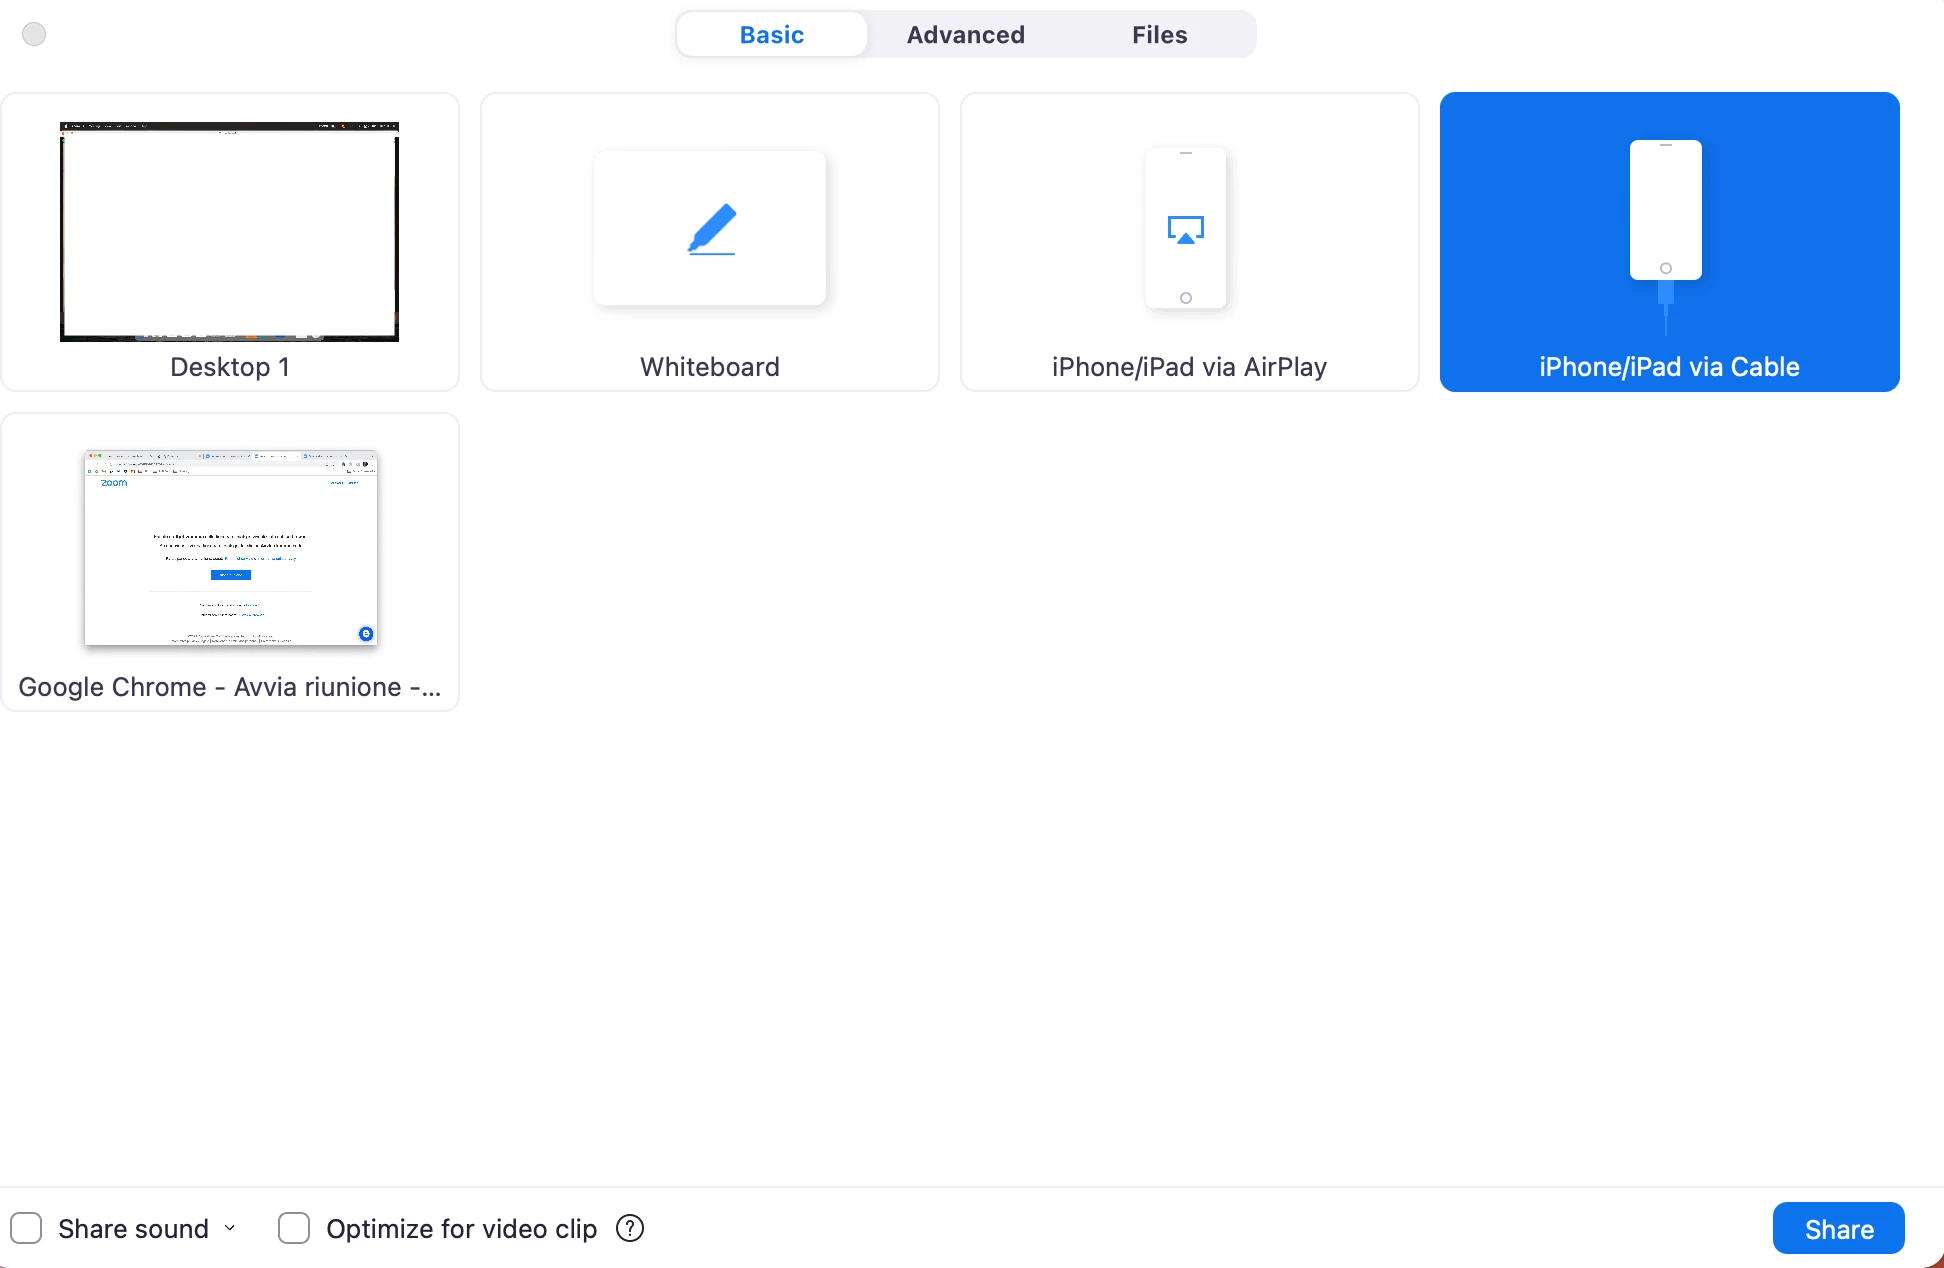Viewport: 1944px width, 1268px height.
Task: Switch to the Advanced tab
Action: pos(965,35)
